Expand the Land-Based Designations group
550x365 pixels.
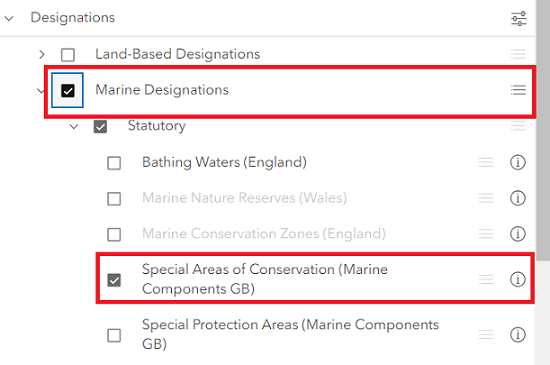click(42, 54)
